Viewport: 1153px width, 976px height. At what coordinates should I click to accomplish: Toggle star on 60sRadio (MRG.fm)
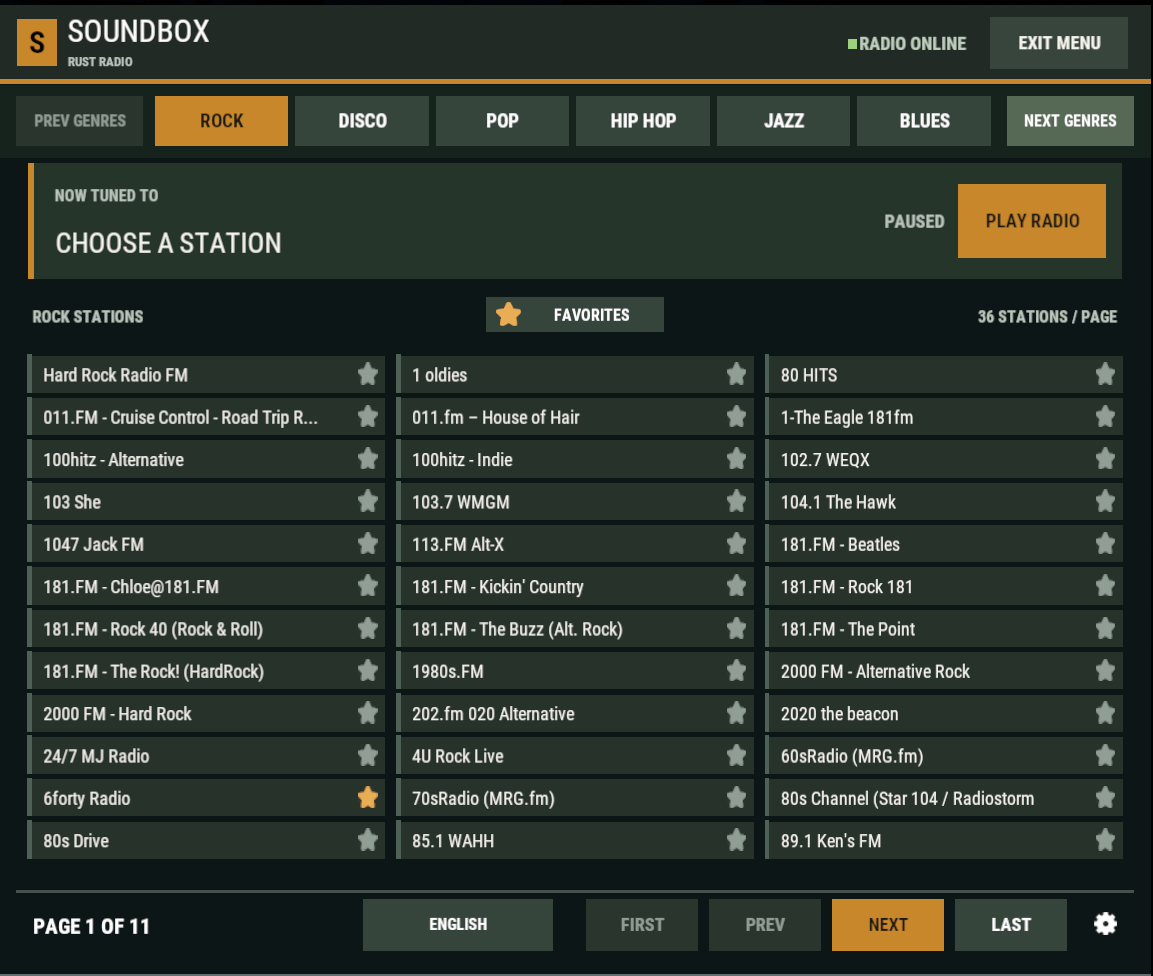1105,755
